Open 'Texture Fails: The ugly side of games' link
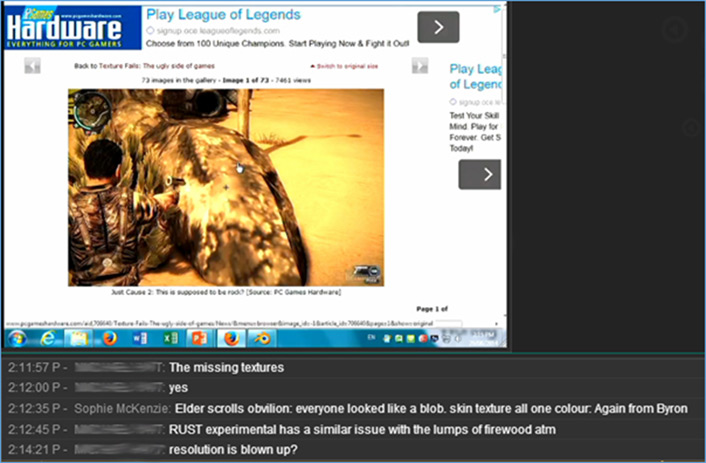The width and height of the screenshot is (706, 463). click(156, 66)
